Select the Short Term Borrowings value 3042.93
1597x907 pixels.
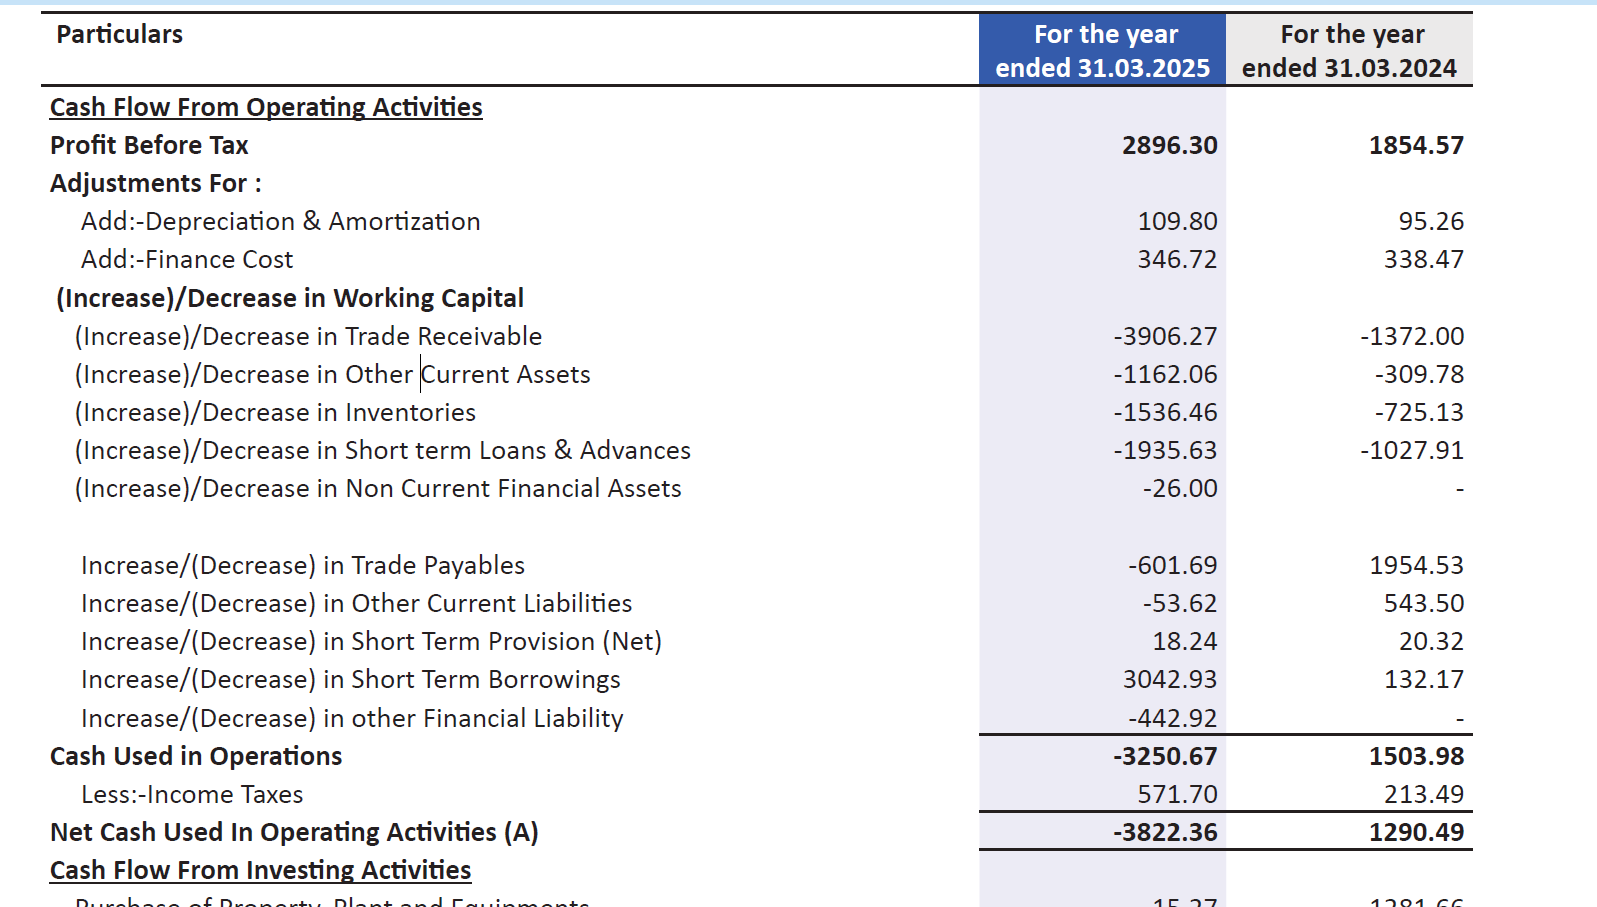(x=1169, y=680)
